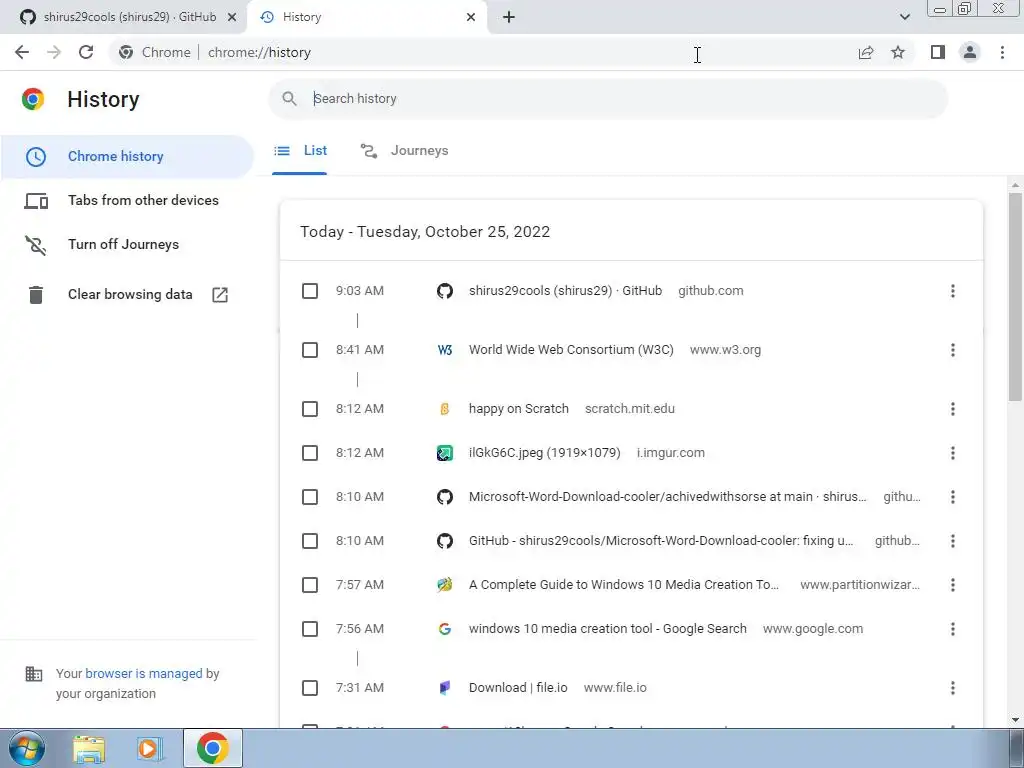Open the tab search chevron in title bar
This screenshot has width=1024, height=768.
pyautogui.click(x=904, y=17)
